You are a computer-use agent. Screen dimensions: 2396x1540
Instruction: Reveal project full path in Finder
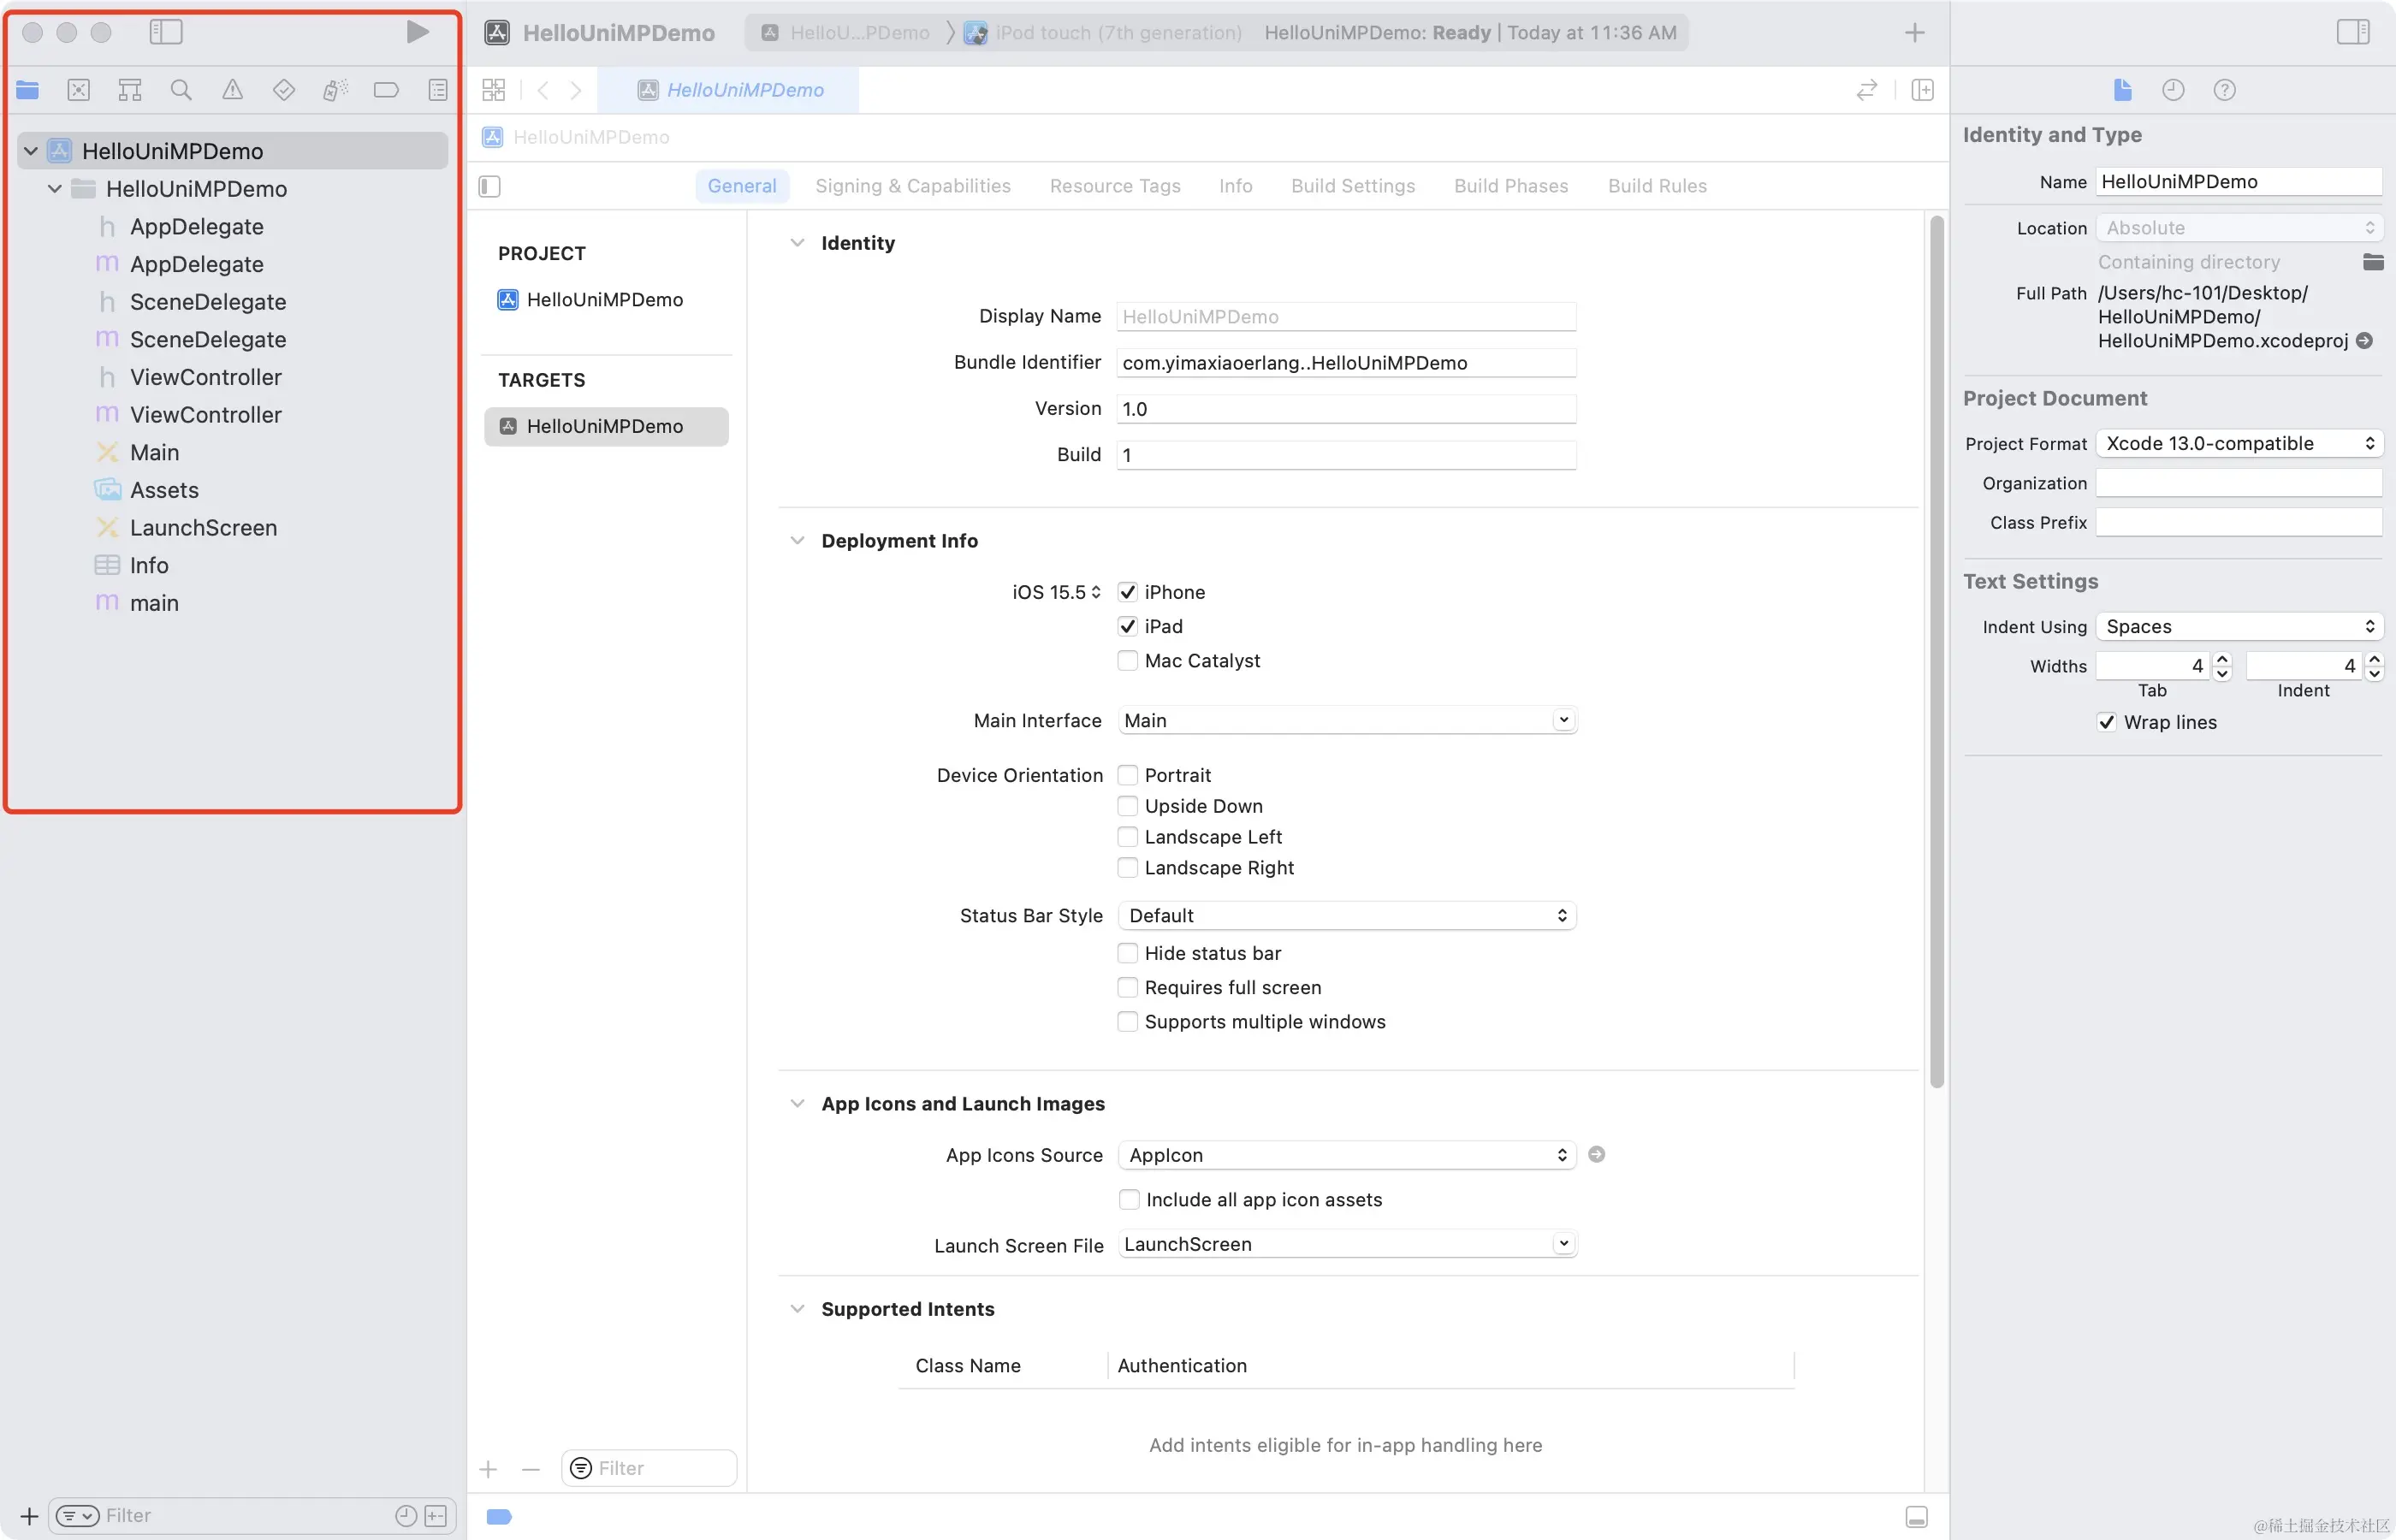click(x=2365, y=341)
